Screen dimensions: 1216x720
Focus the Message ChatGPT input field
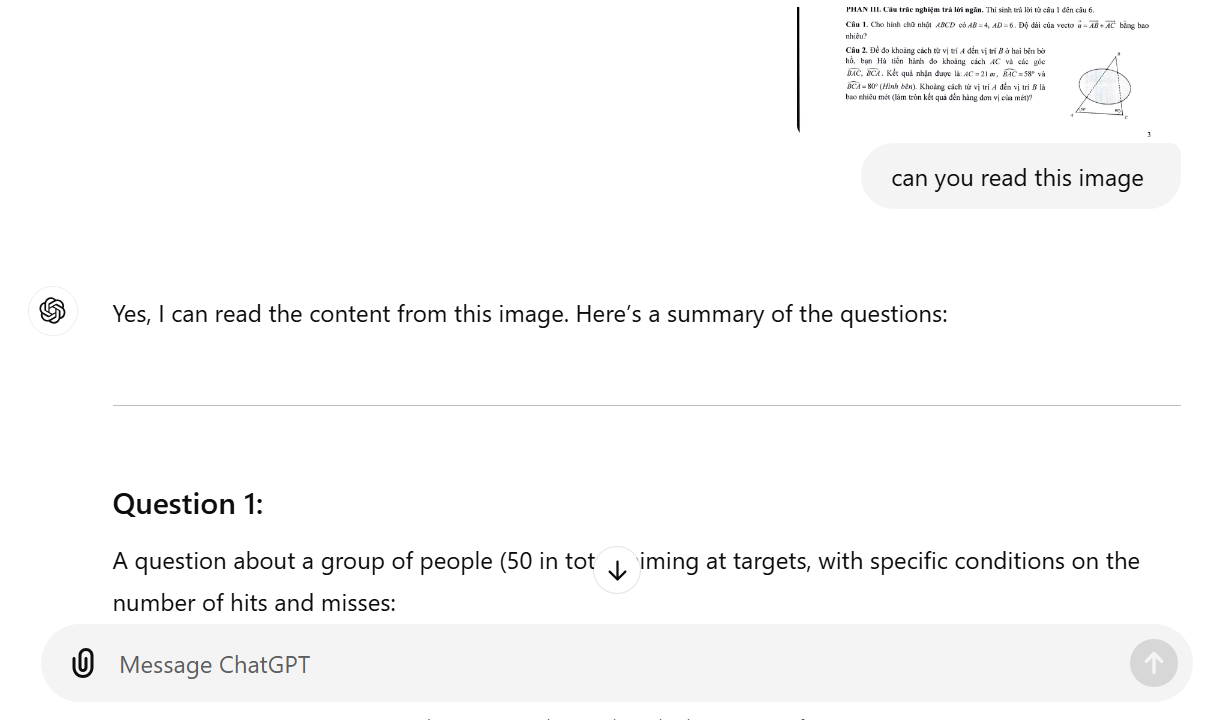600,664
